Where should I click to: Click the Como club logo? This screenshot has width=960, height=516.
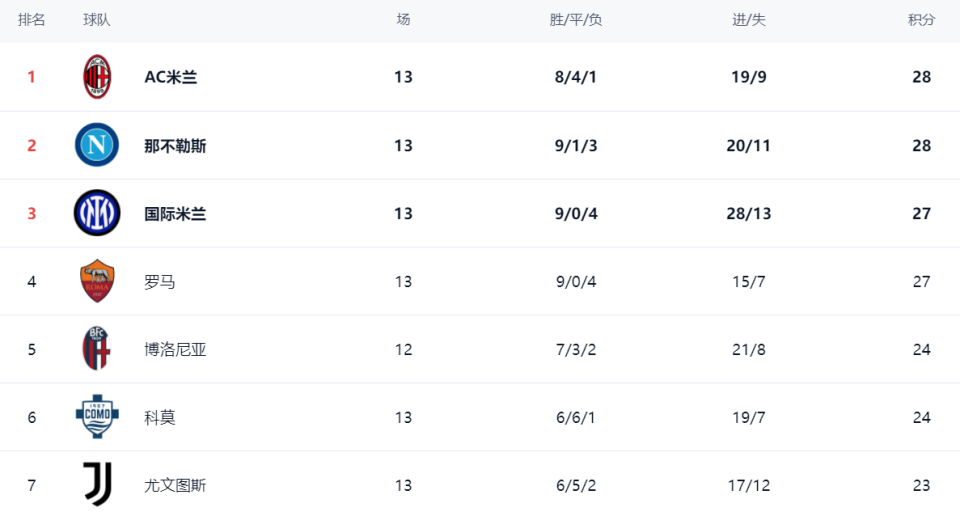point(97,417)
